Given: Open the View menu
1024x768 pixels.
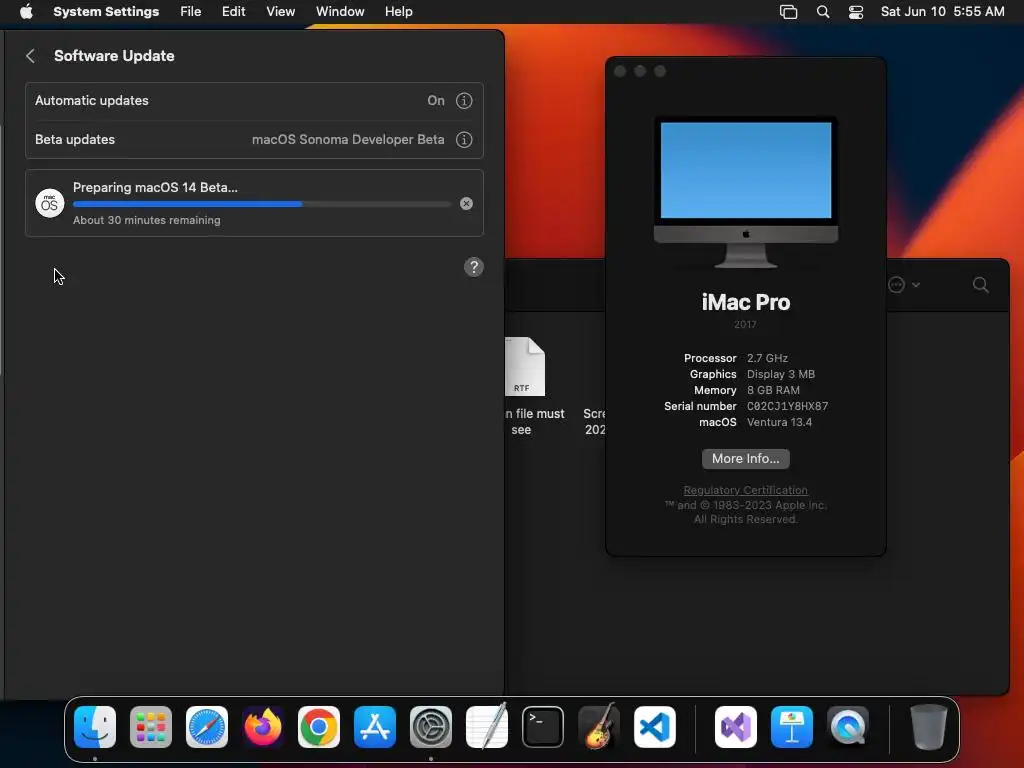Looking at the screenshot, I should (x=280, y=12).
